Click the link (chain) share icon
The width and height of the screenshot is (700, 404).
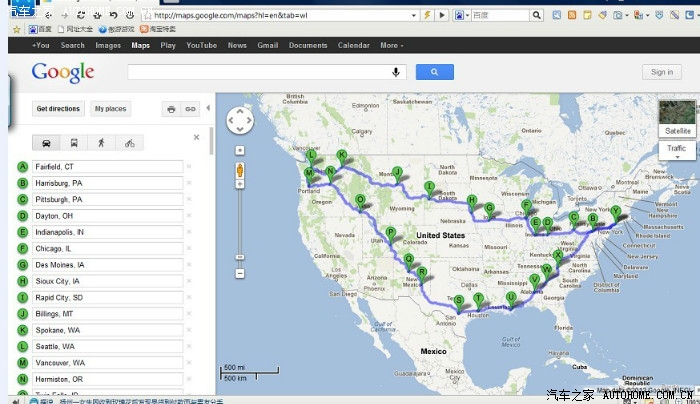click(x=189, y=108)
